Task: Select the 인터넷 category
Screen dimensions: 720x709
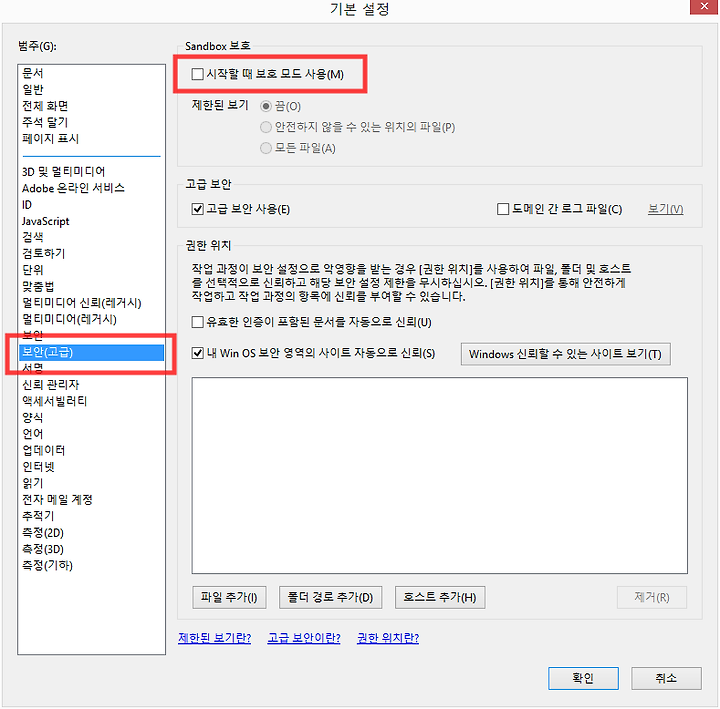Action: point(91,467)
